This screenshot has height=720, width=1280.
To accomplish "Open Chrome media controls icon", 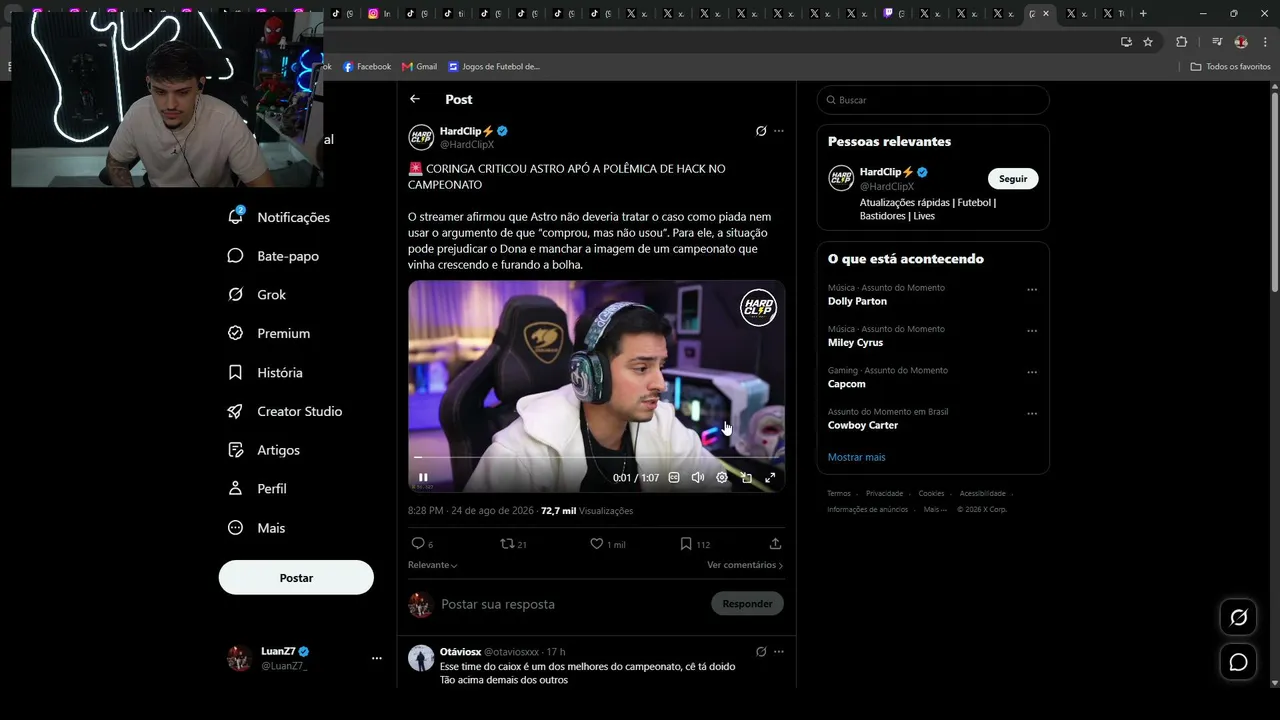I will [1217, 42].
